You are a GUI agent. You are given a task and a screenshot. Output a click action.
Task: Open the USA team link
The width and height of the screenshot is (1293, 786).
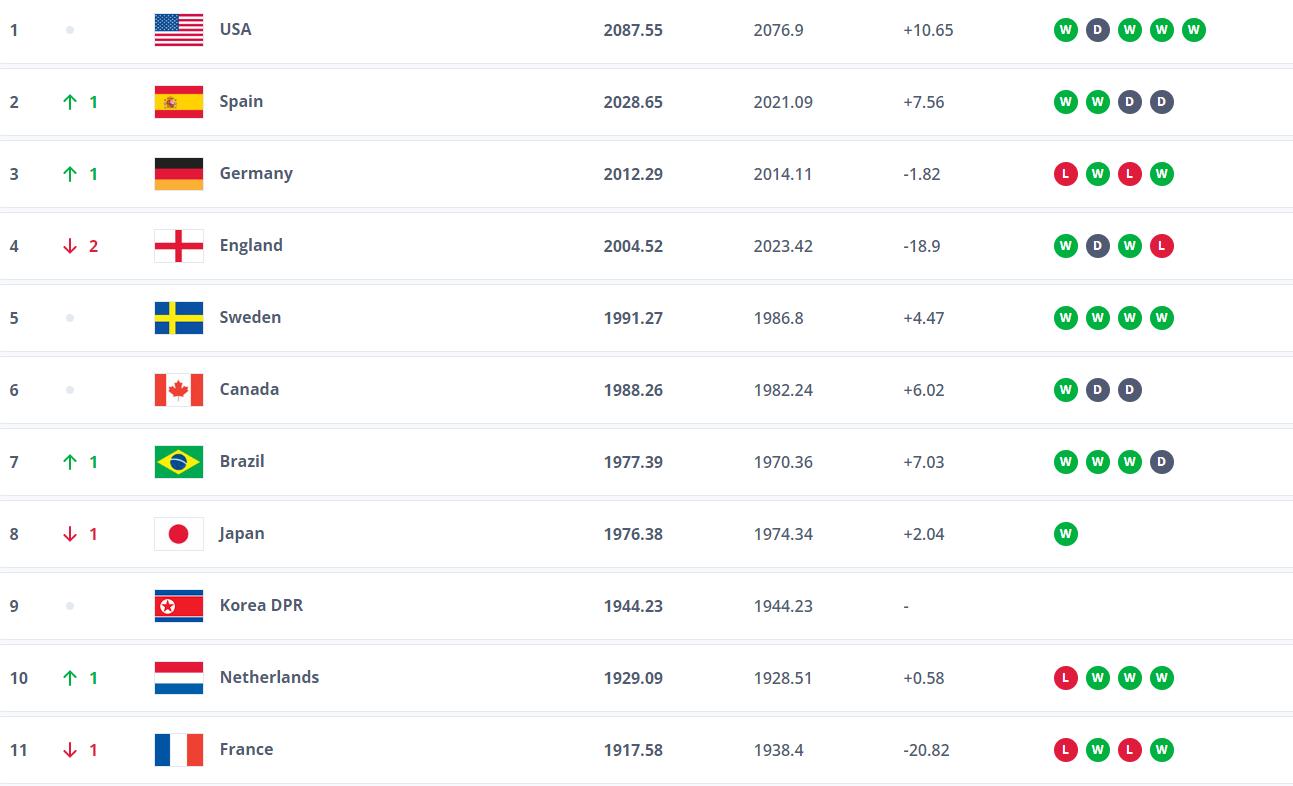click(236, 29)
